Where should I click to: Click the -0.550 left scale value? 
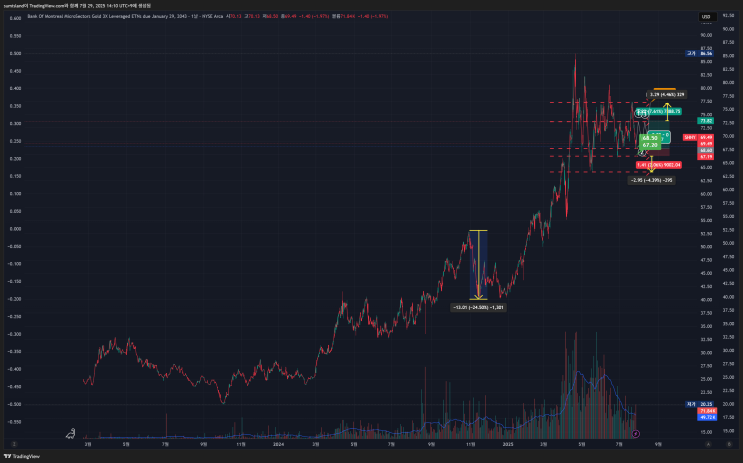point(14,422)
